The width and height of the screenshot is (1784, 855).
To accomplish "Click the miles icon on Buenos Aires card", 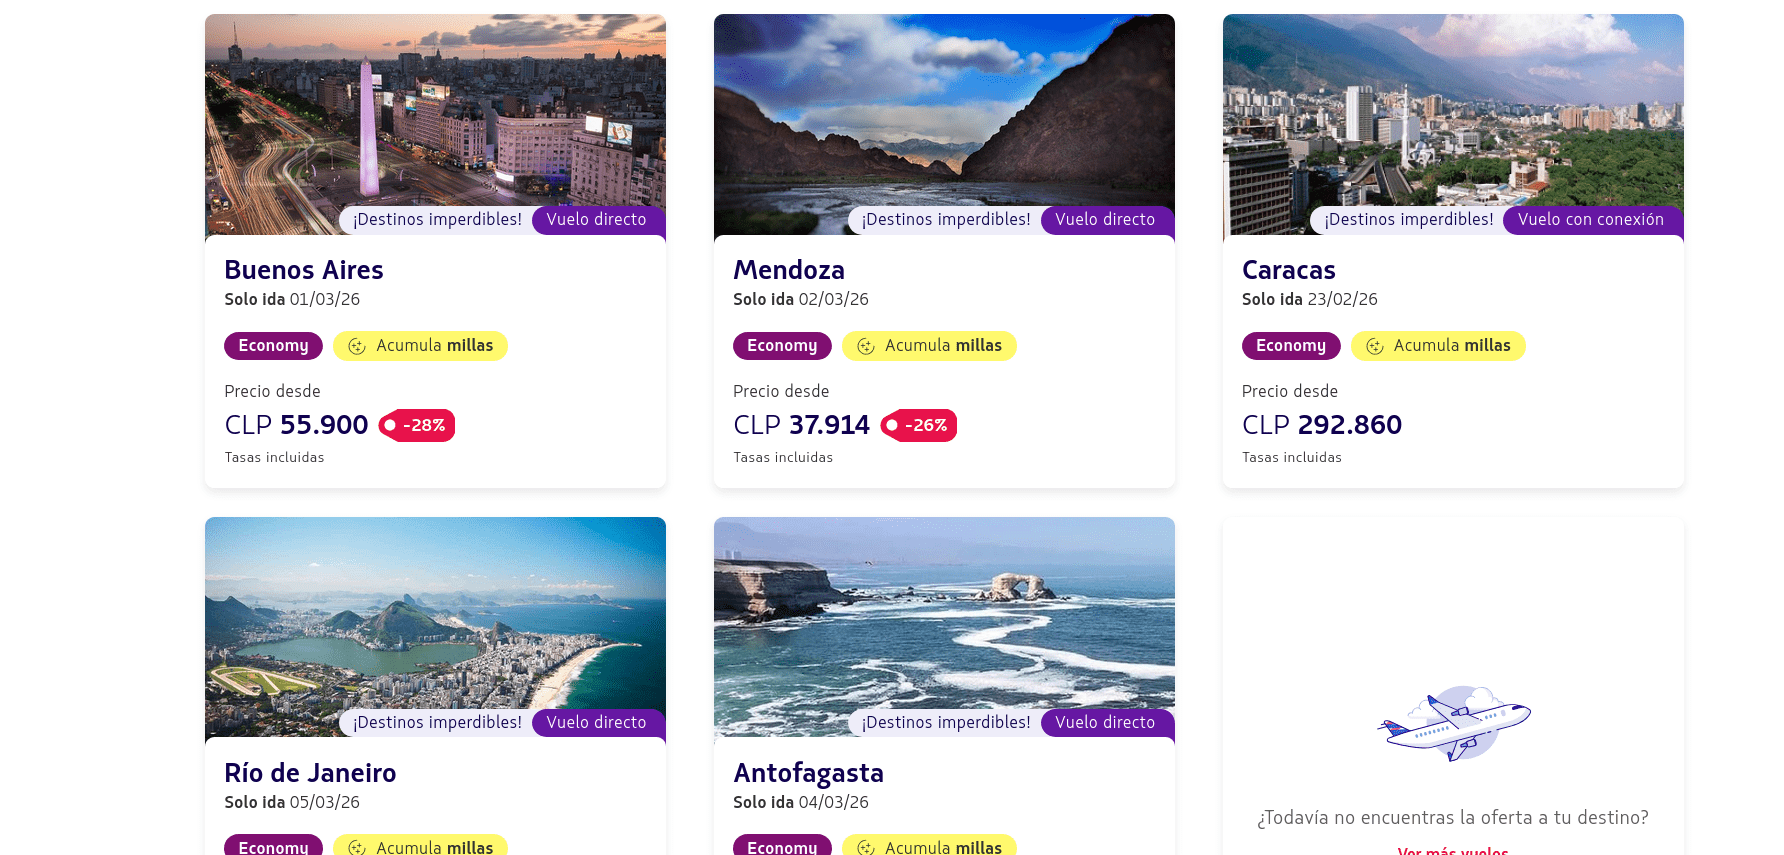I will point(357,346).
